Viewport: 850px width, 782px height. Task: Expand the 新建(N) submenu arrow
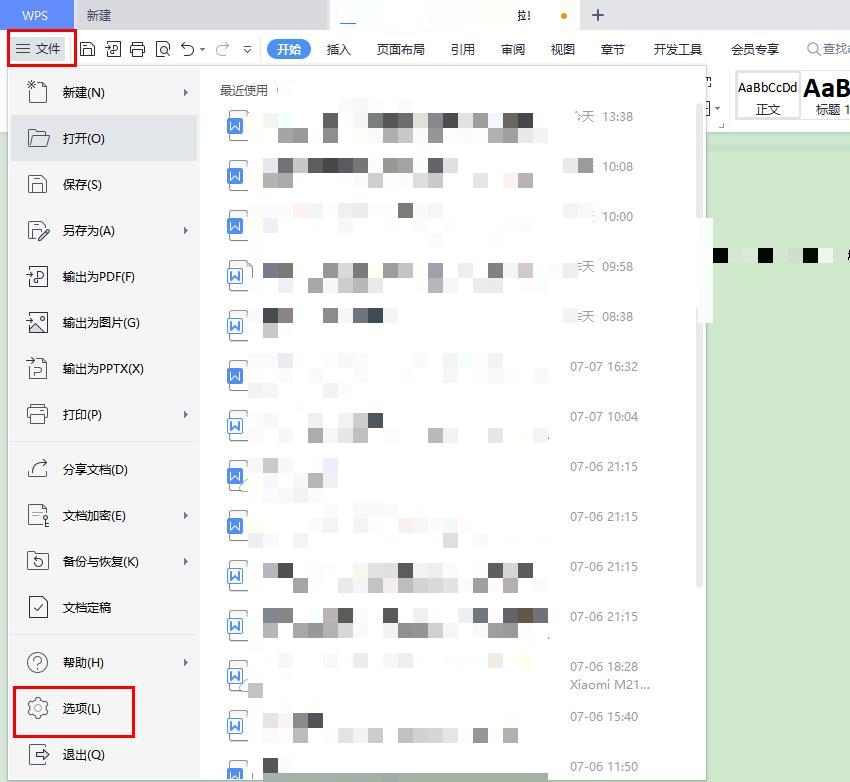[x=186, y=93]
